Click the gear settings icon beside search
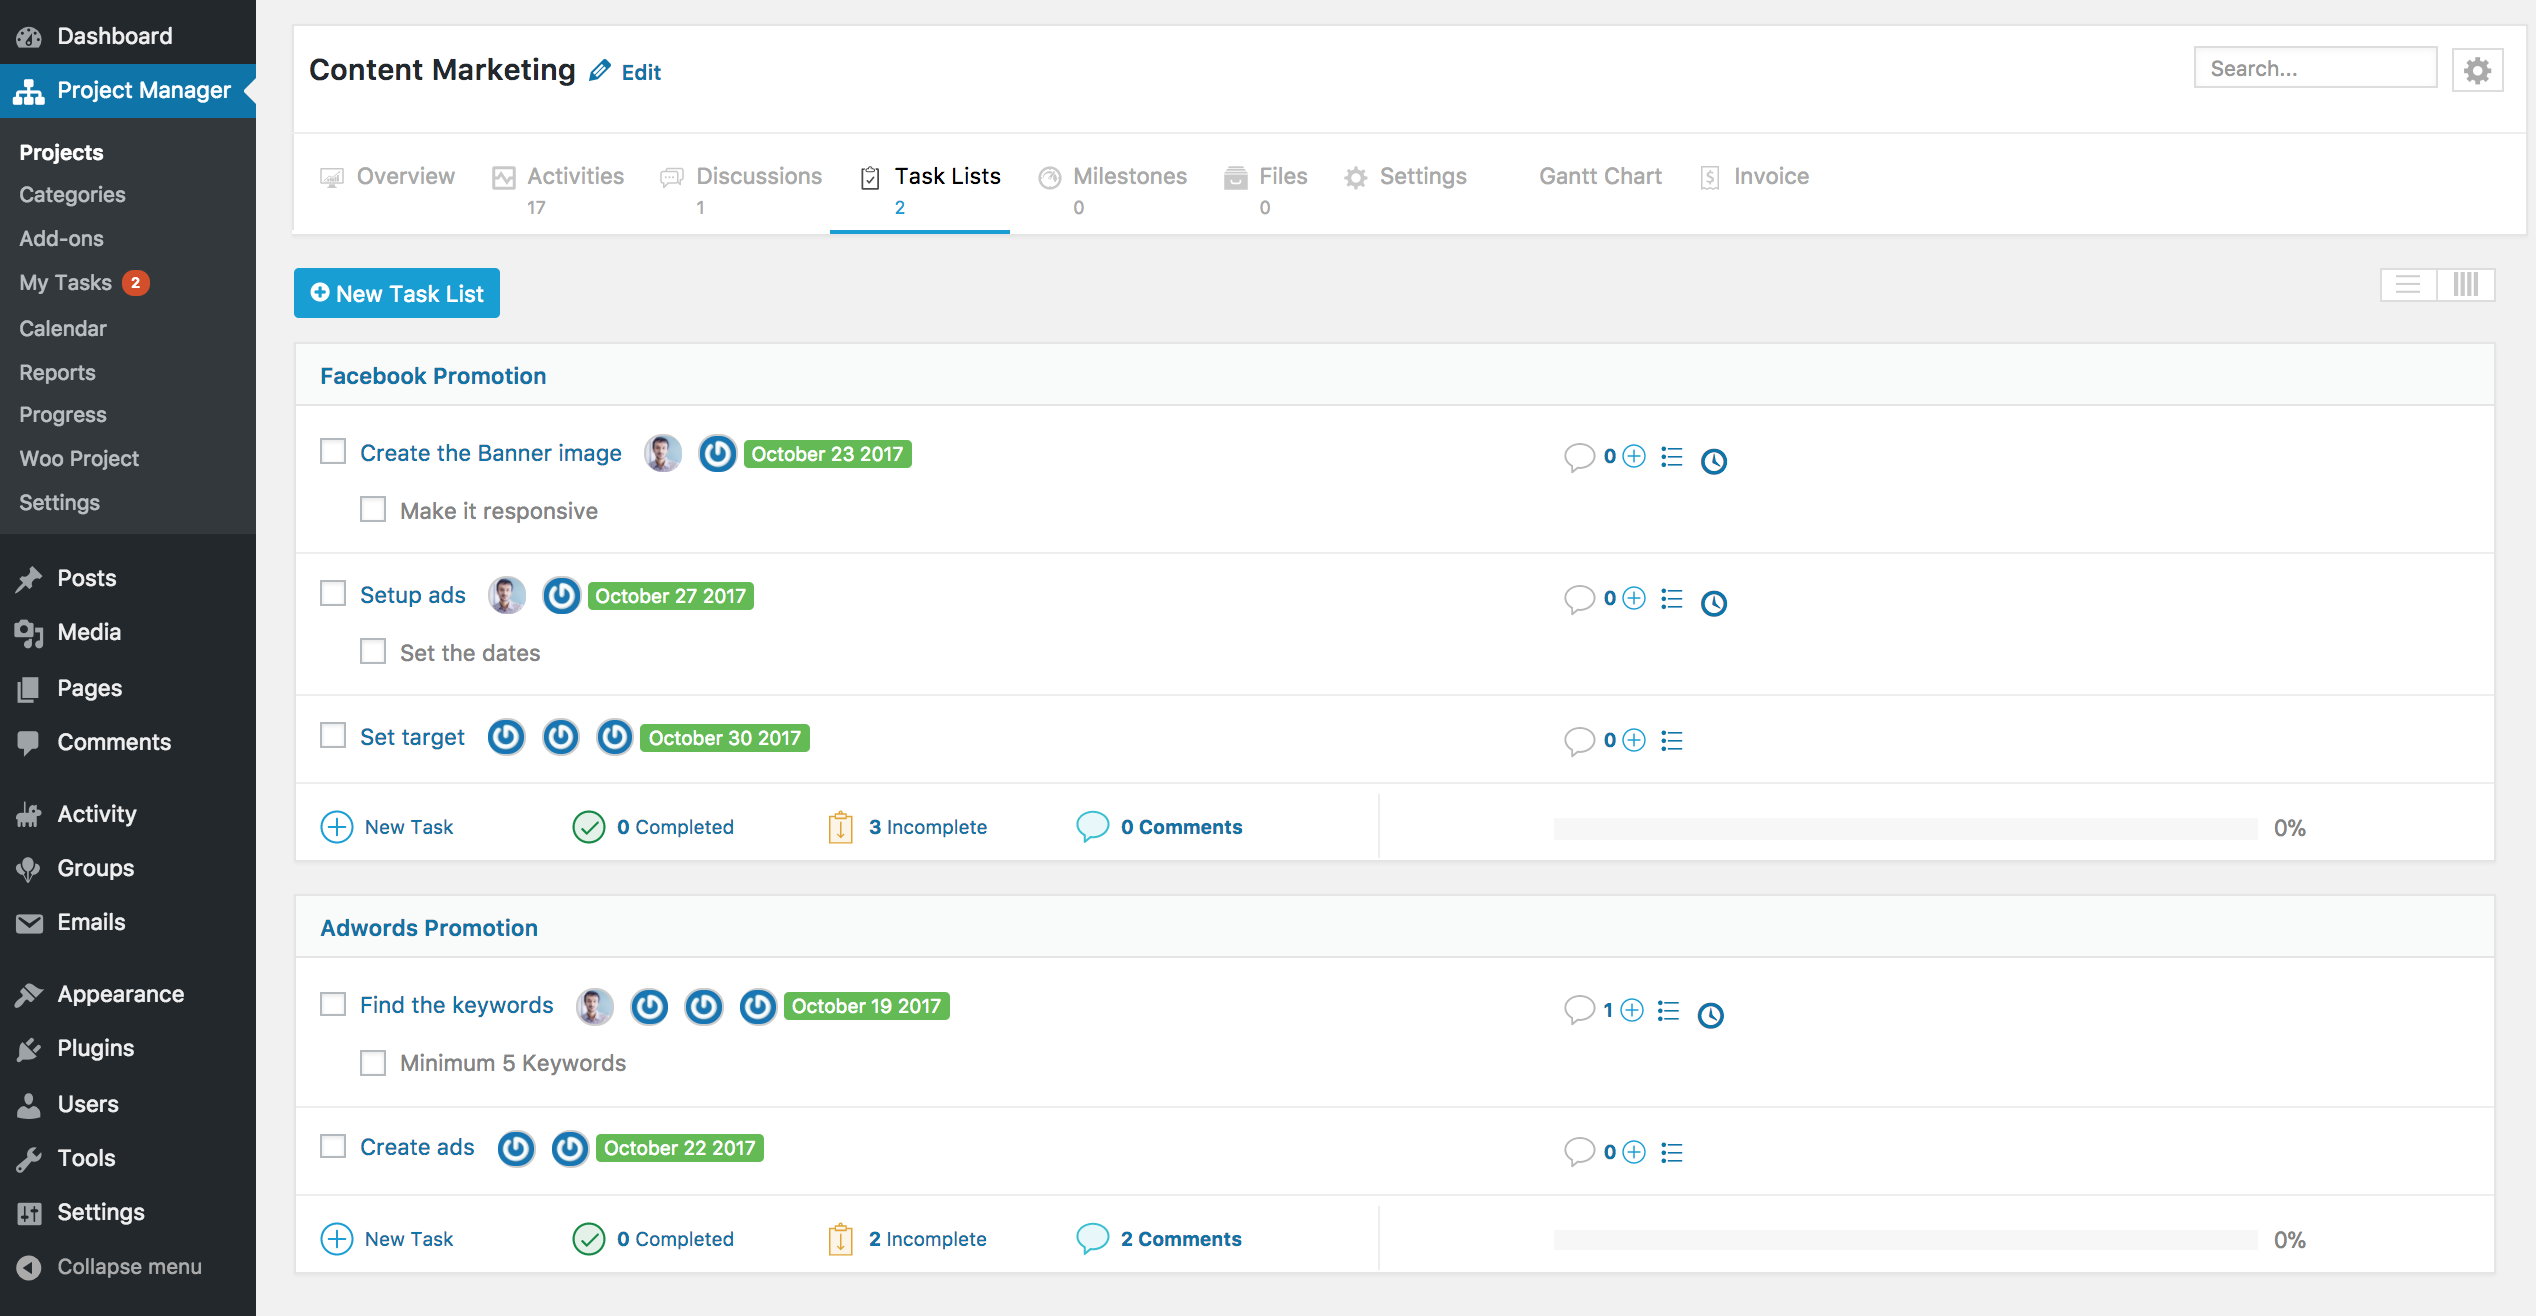Image resolution: width=2536 pixels, height=1316 pixels. 2477,70
